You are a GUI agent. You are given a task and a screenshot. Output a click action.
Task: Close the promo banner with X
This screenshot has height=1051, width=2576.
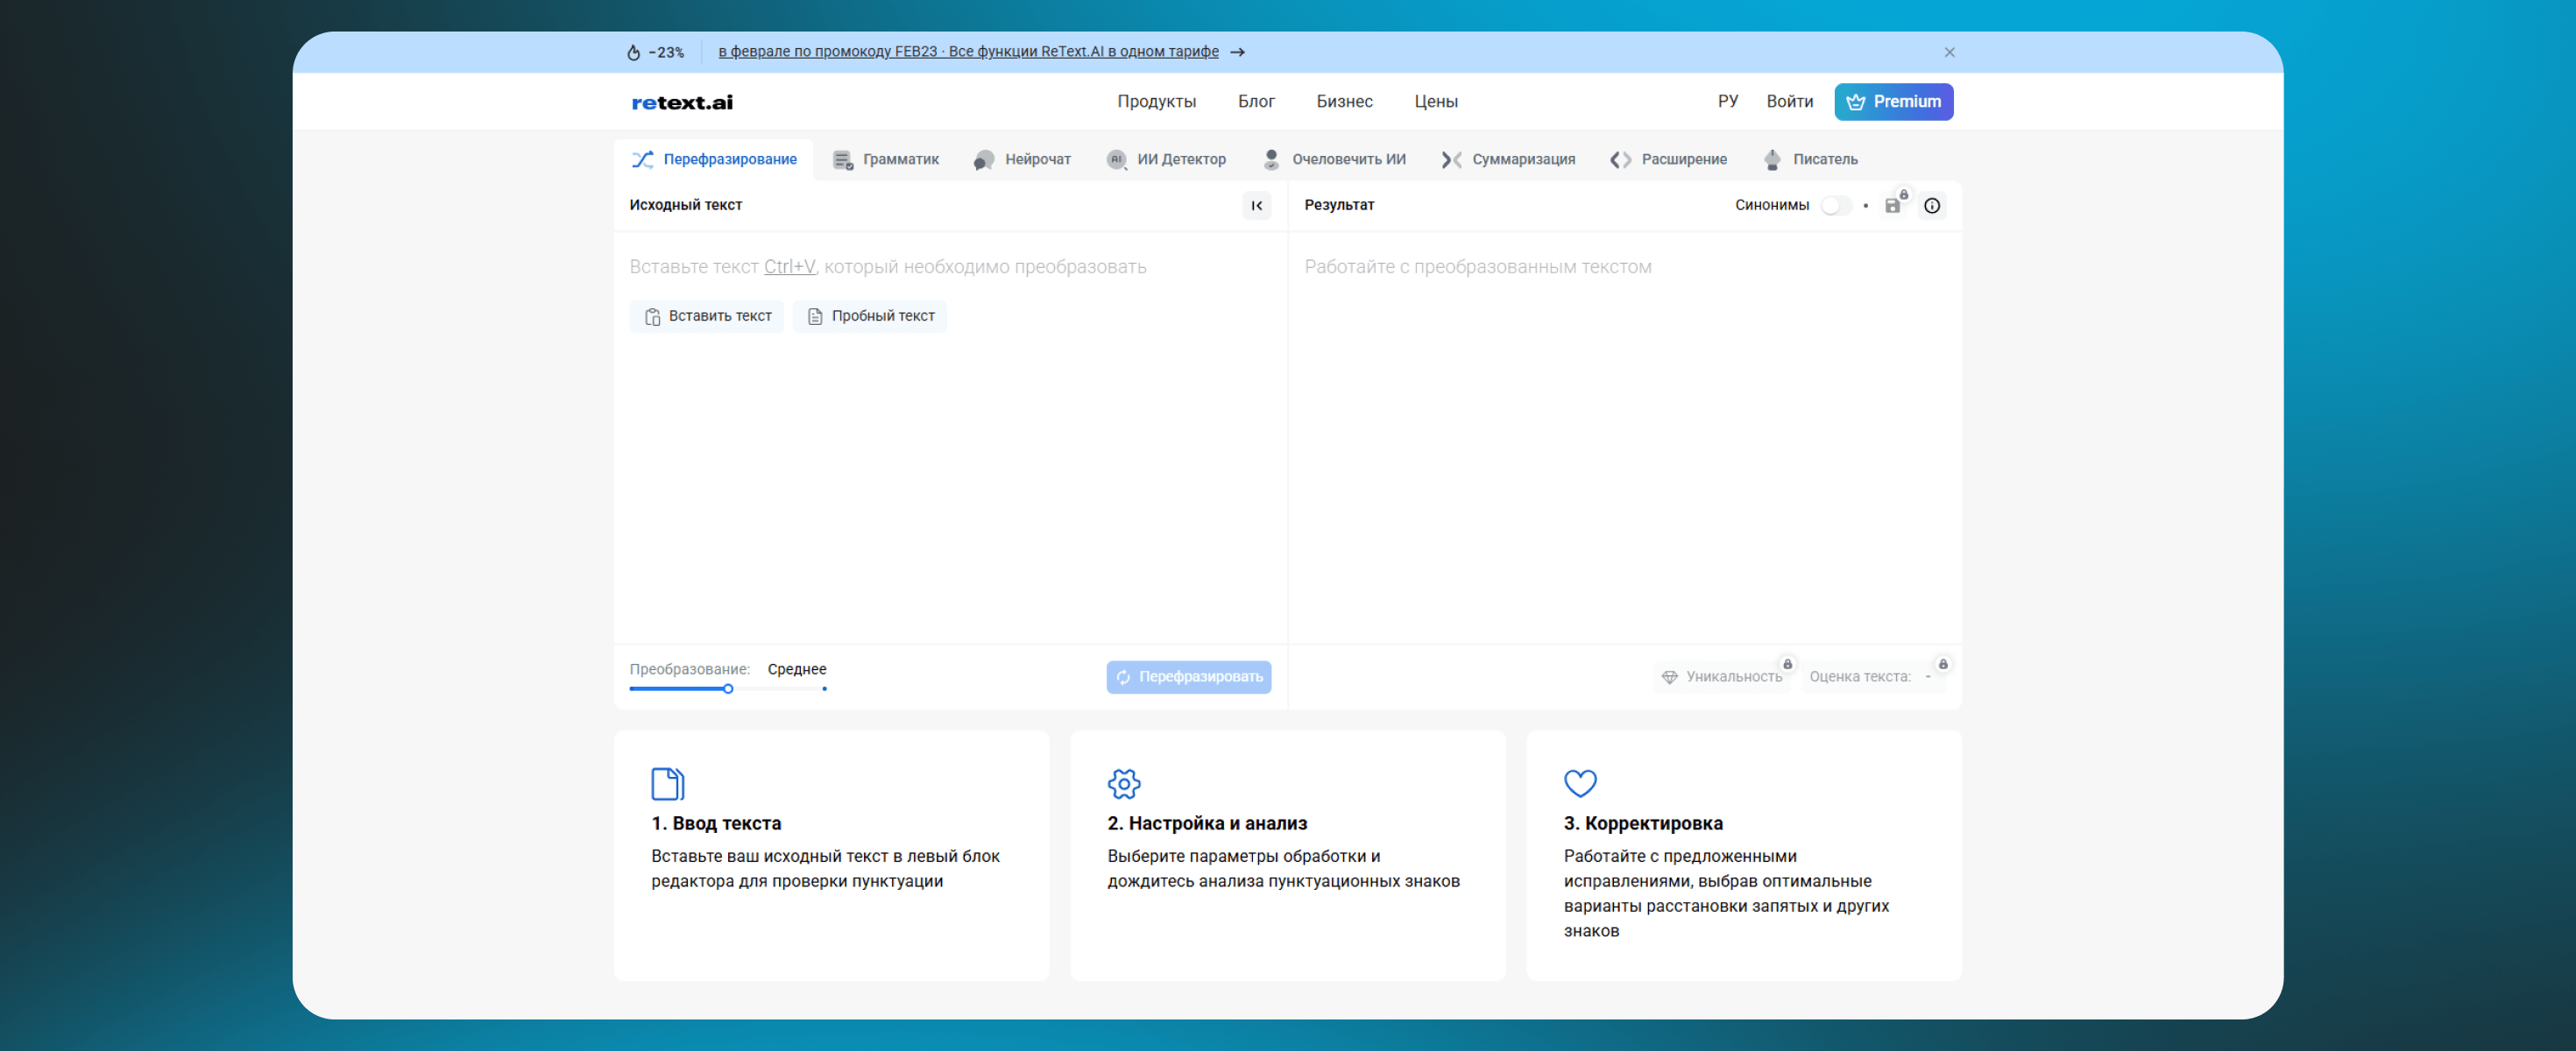click(x=1948, y=52)
